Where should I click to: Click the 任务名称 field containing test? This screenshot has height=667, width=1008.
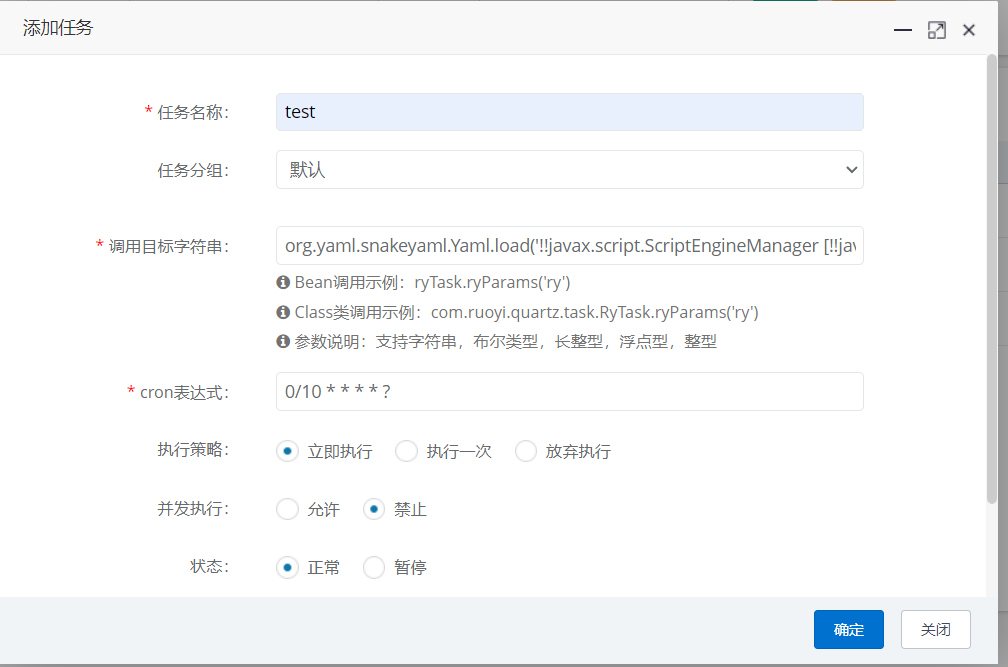(569, 112)
